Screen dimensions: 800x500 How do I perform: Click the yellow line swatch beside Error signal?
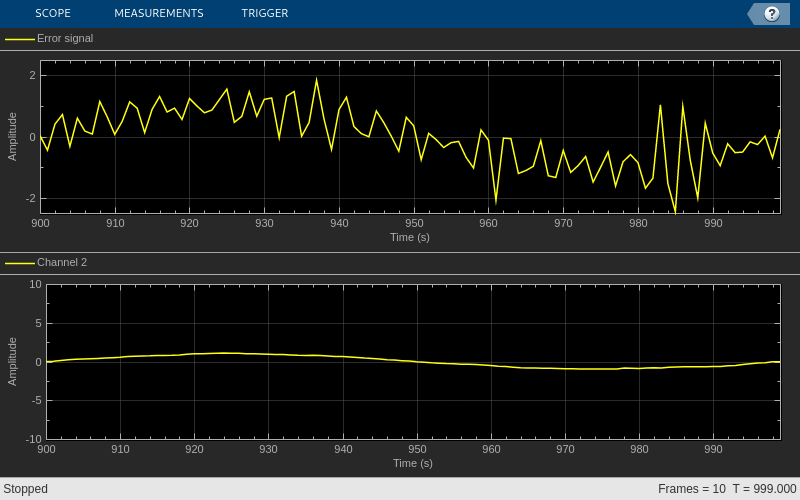pos(20,39)
